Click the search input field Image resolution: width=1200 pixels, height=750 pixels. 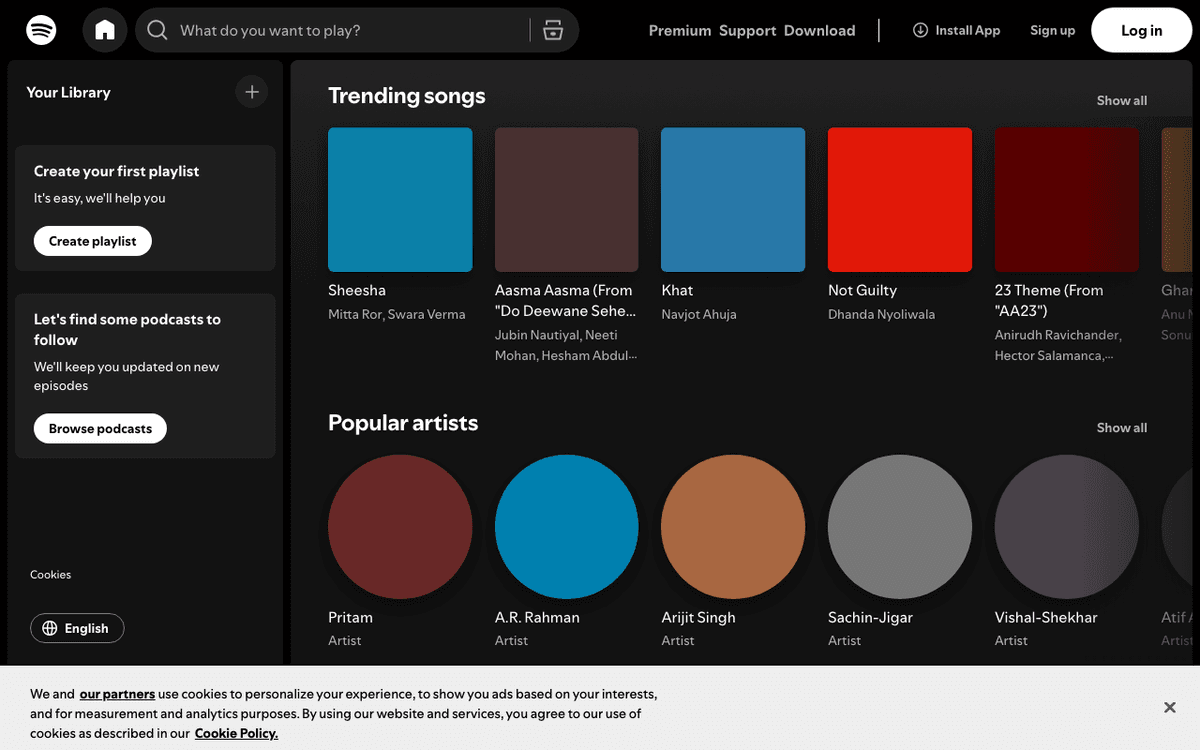330,30
